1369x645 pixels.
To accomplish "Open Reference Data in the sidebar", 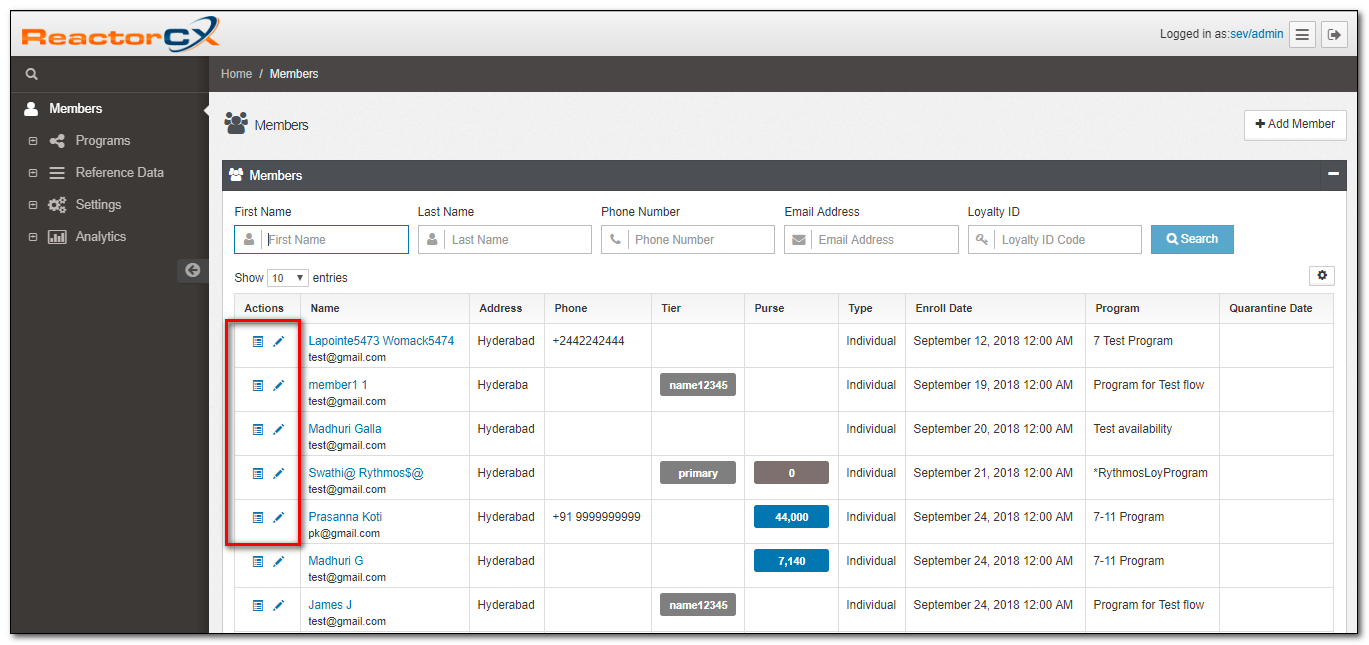I will [x=119, y=173].
